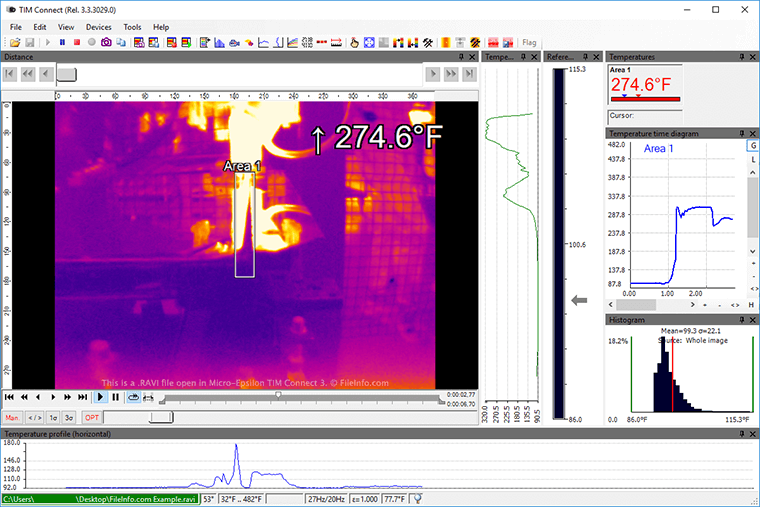Open the Tools menu
The image size is (760, 507).
coord(132,27)
